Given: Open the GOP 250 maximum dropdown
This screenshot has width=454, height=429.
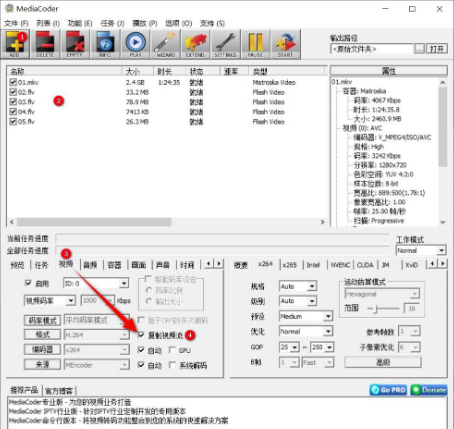Looking at the screenshot, I should [322, 347].
